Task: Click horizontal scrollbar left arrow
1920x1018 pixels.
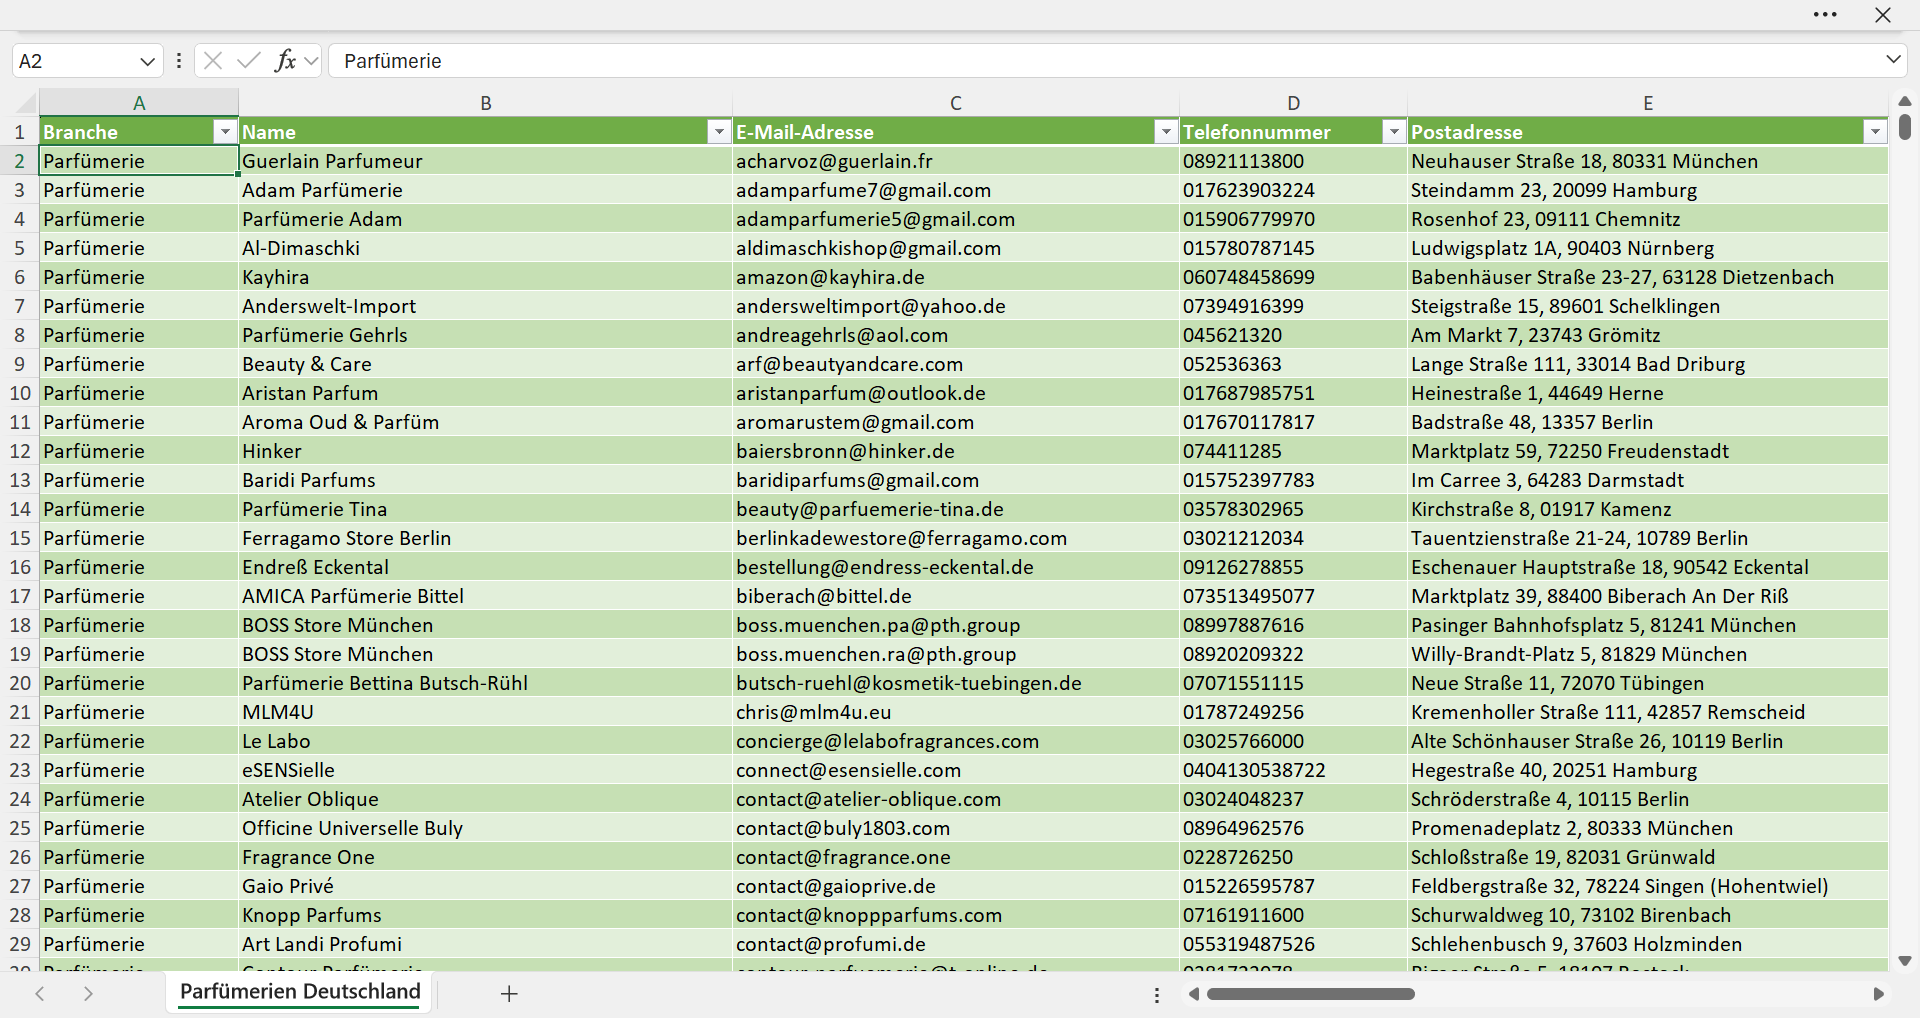Action: pyautogui.click(x=1193, y=994)
